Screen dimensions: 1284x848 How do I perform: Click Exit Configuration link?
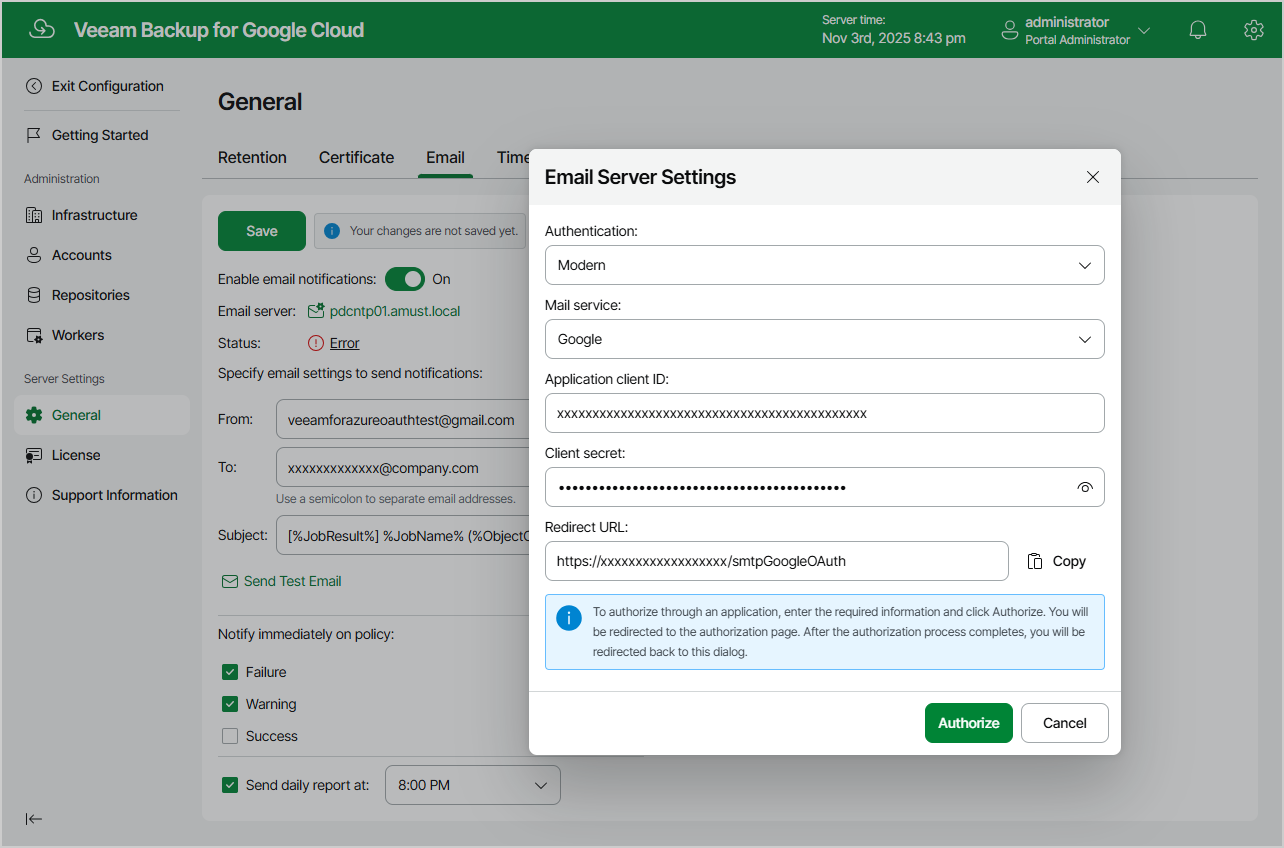pos(108,86)
